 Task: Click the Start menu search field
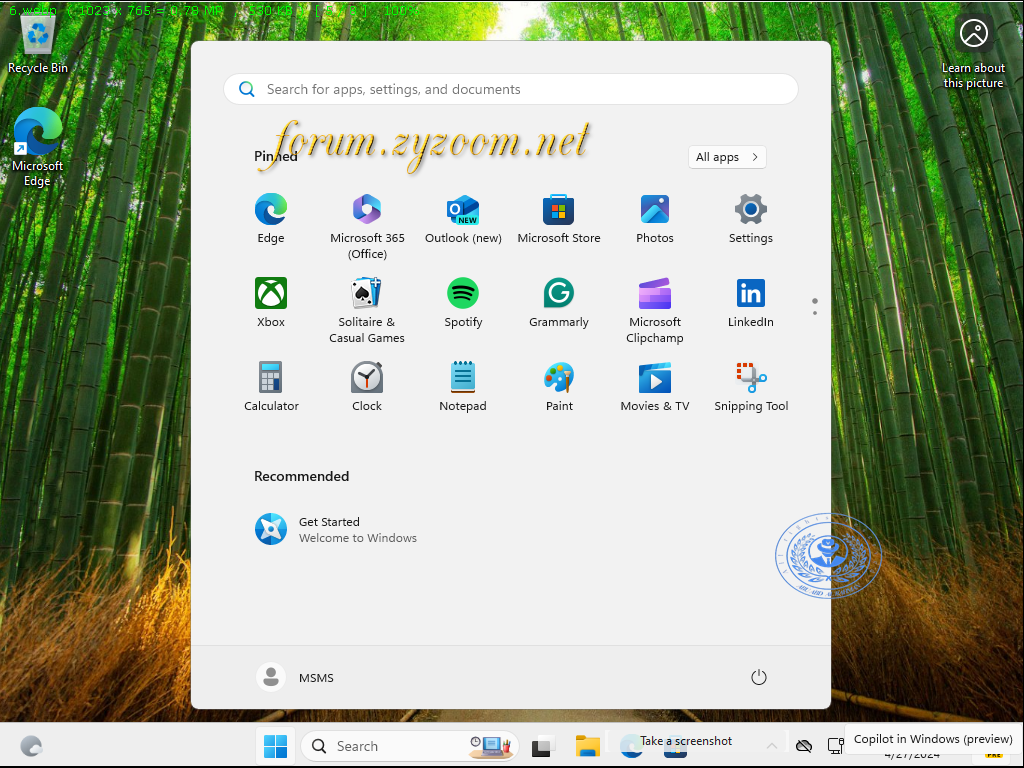pos(511,89)
